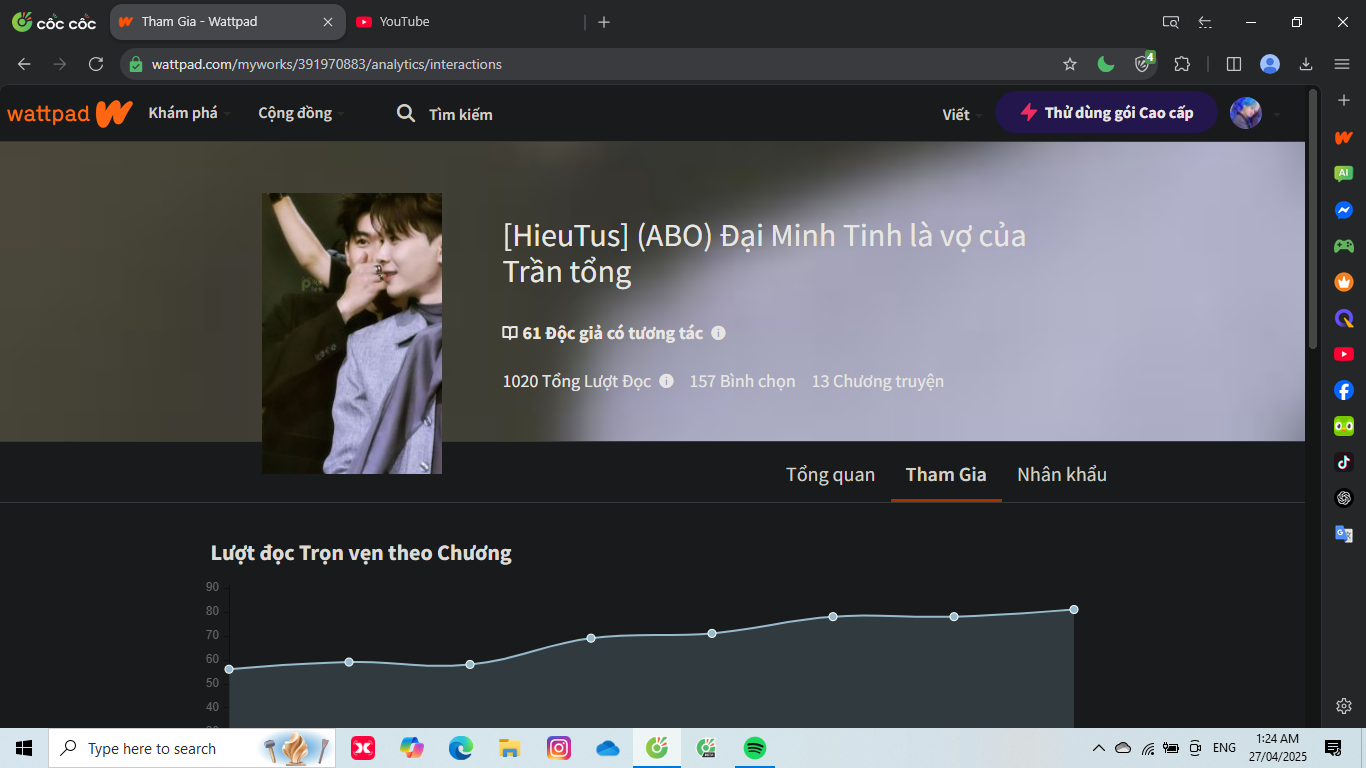The height and width of the screenshot is (768, 1366).
Task: Open the Viết dropdown in the header
Action: coord(961,114)
